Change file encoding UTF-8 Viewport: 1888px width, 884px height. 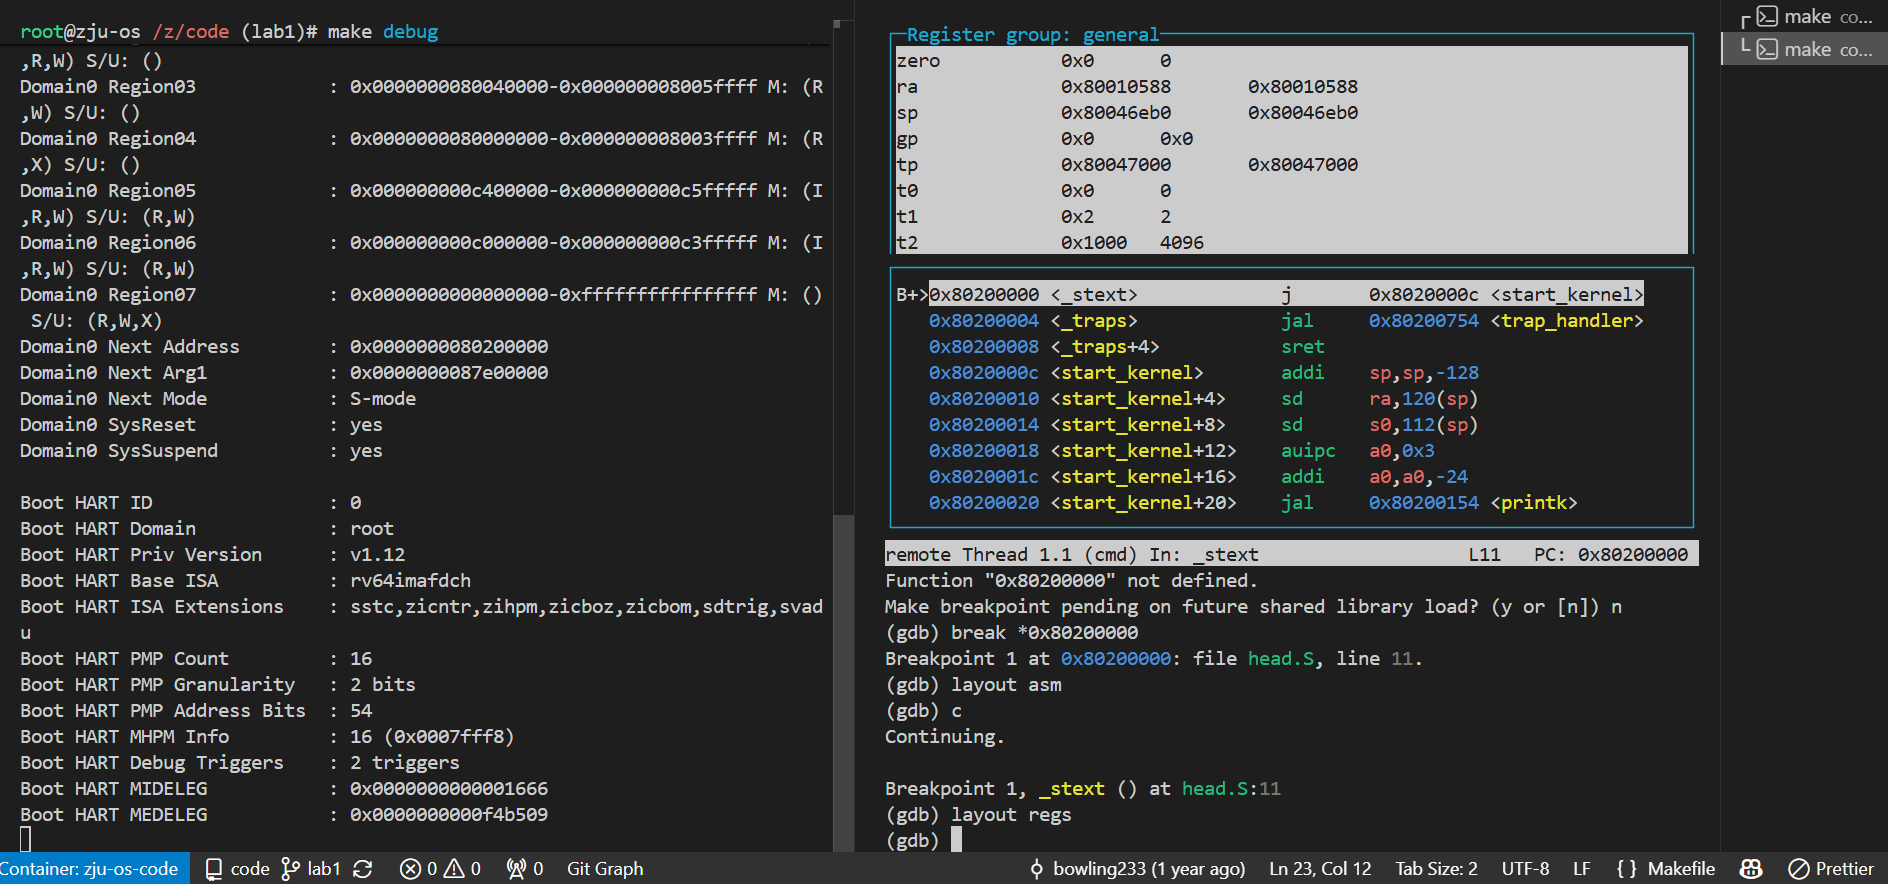[x=1525, y=869]
